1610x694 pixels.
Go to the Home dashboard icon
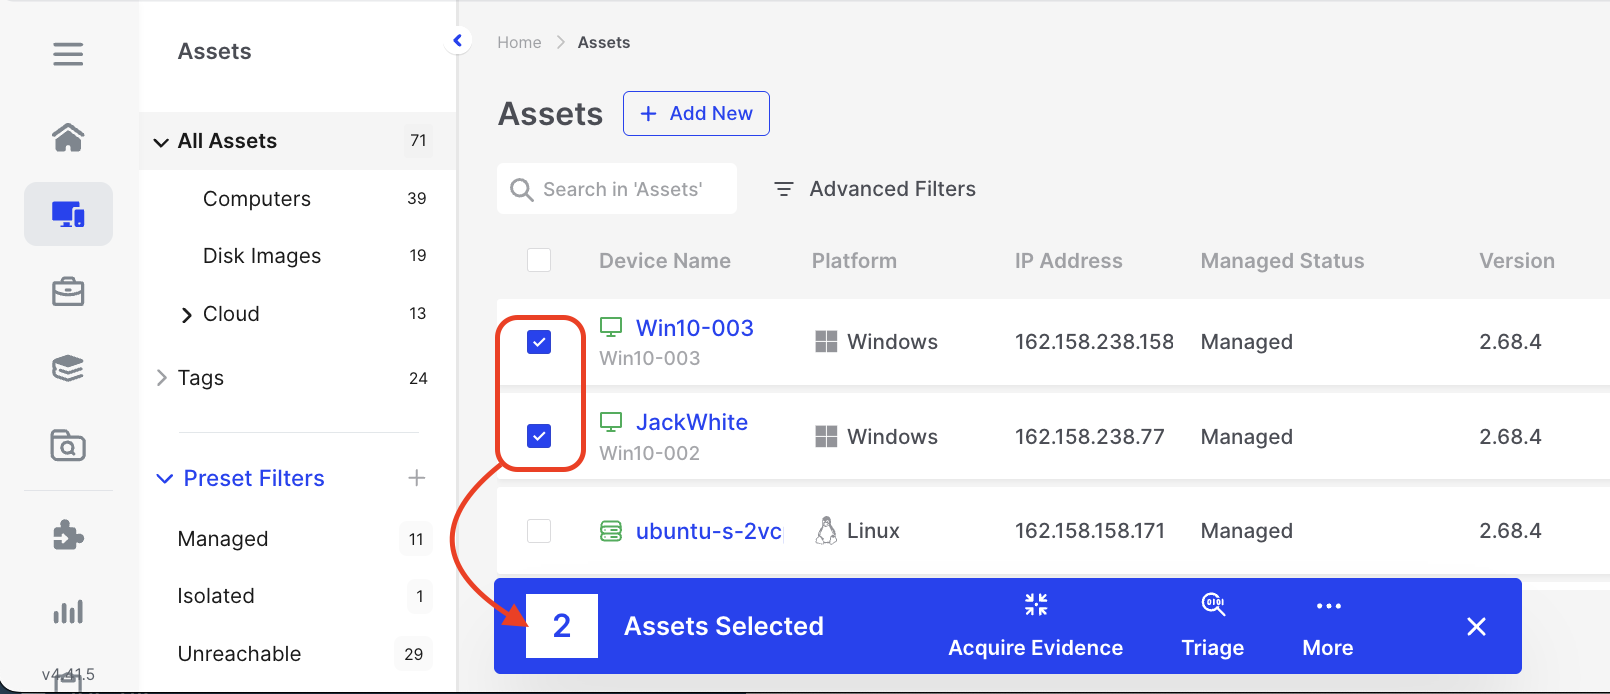click(x=68, y=137)
